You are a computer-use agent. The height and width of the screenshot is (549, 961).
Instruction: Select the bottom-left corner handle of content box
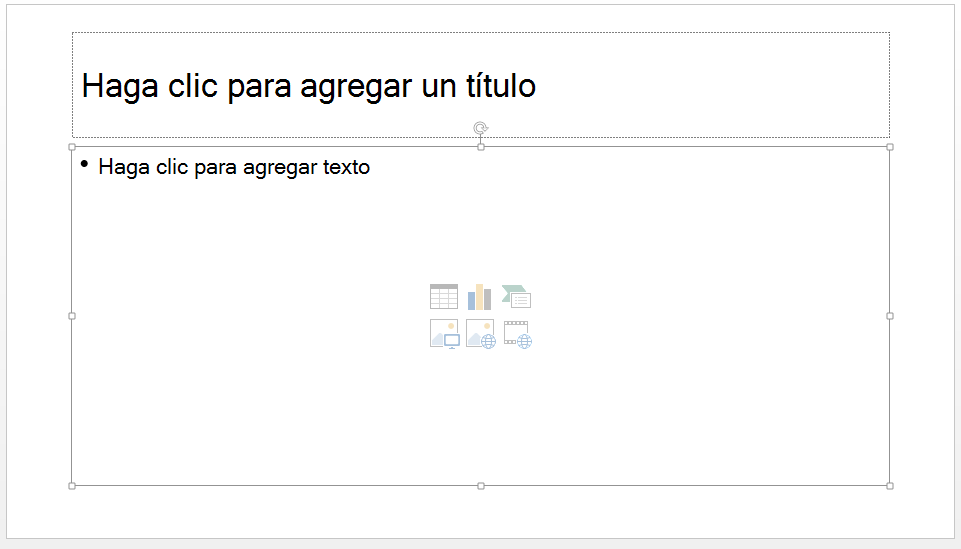72,486
